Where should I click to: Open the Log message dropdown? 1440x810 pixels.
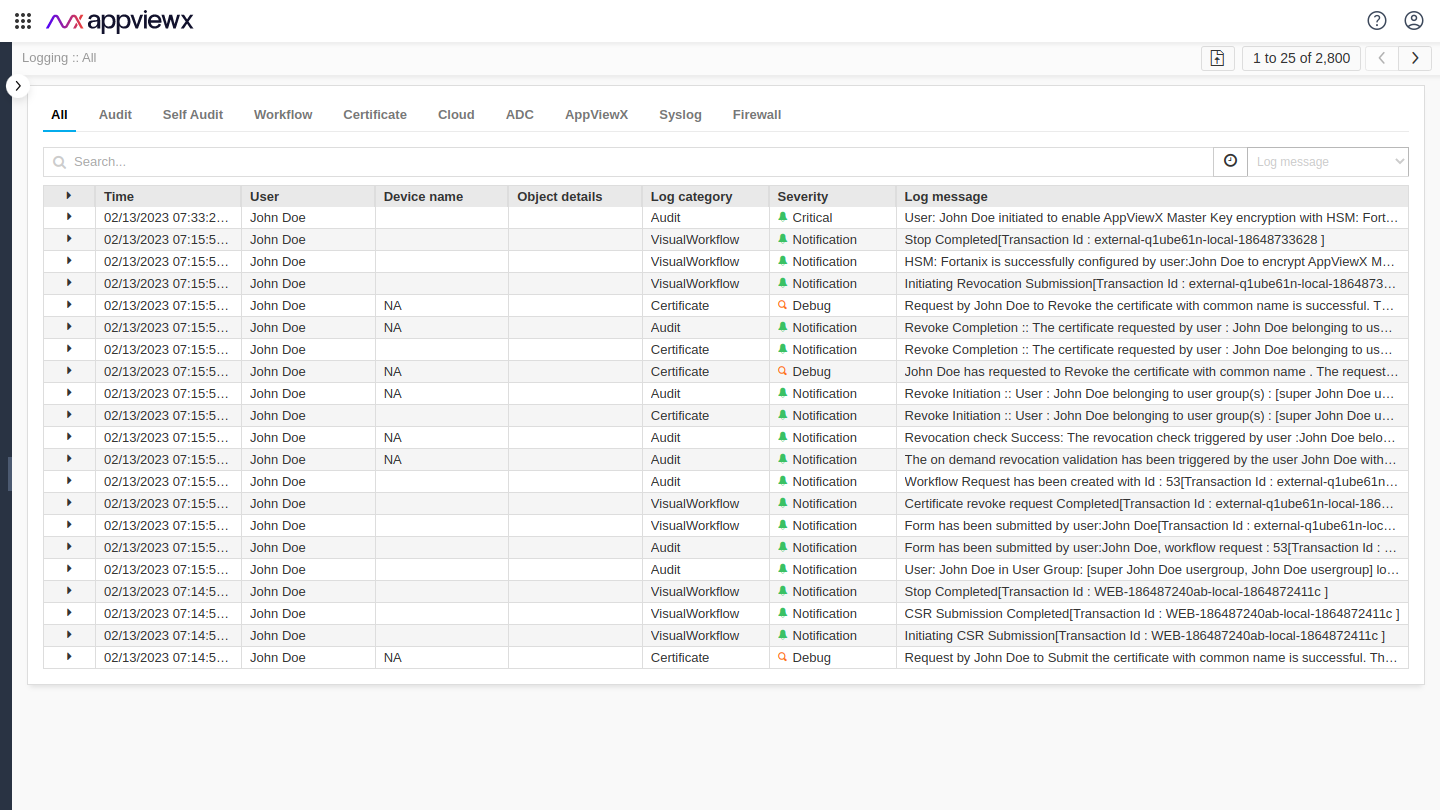click(x=1327, y=161)
